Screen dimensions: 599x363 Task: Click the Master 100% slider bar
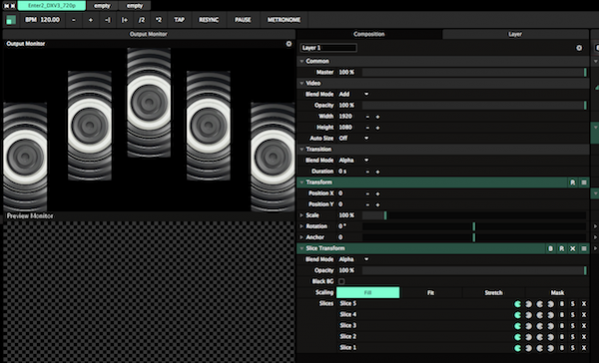click(474, 72)
